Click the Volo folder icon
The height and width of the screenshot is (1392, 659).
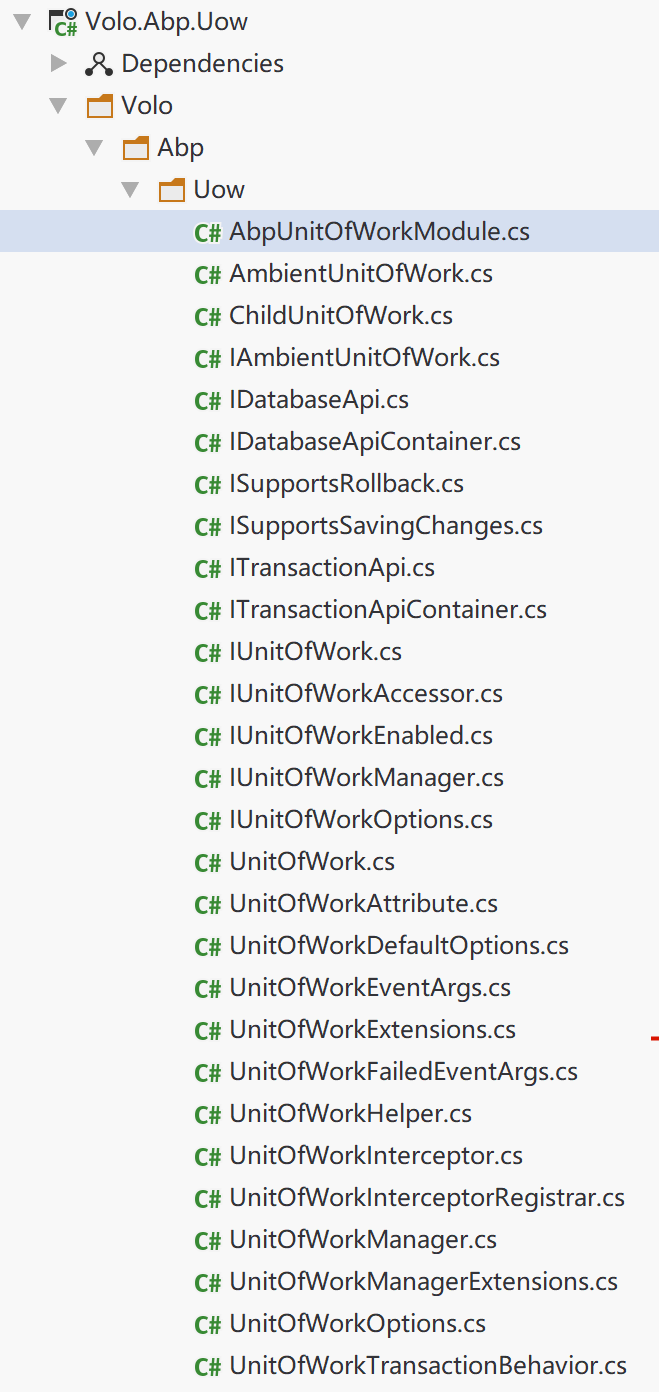pos(100,106)
